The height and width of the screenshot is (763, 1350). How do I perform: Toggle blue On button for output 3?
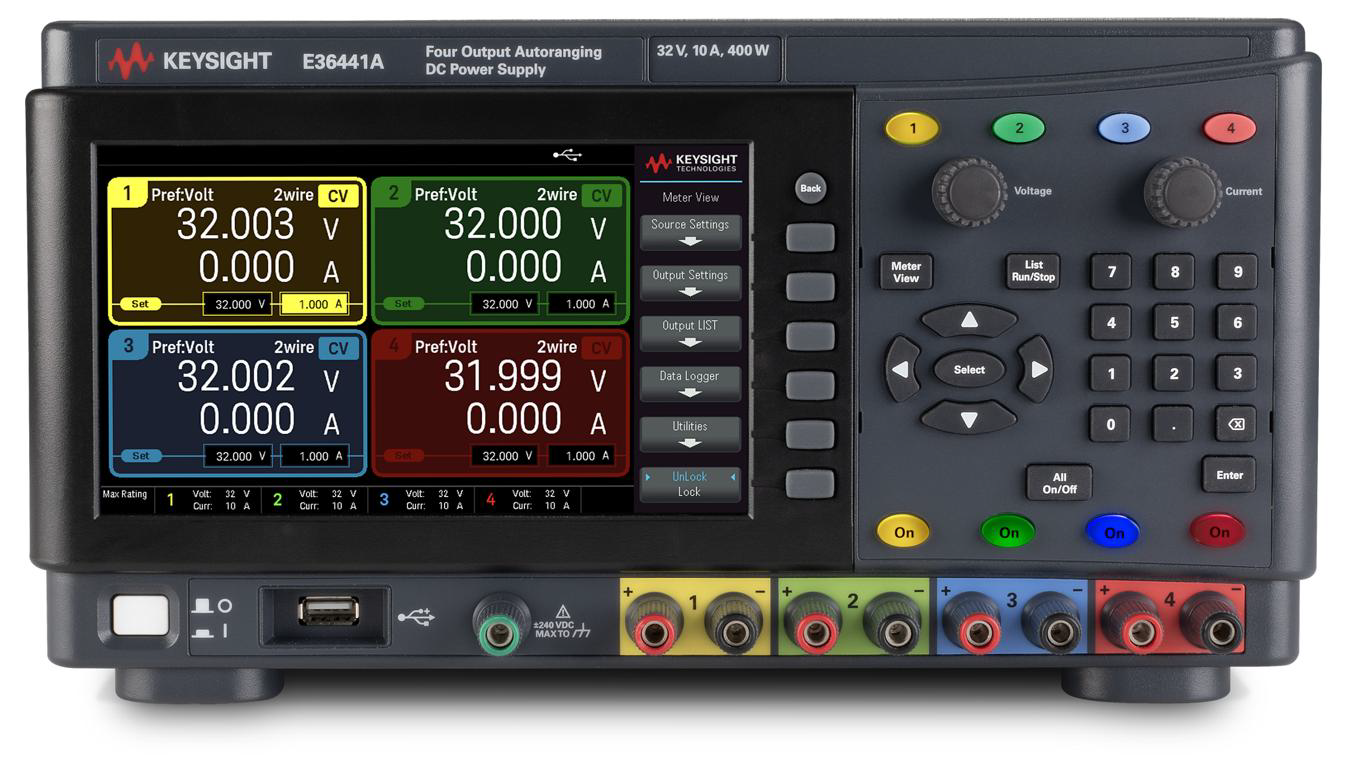1113,532
